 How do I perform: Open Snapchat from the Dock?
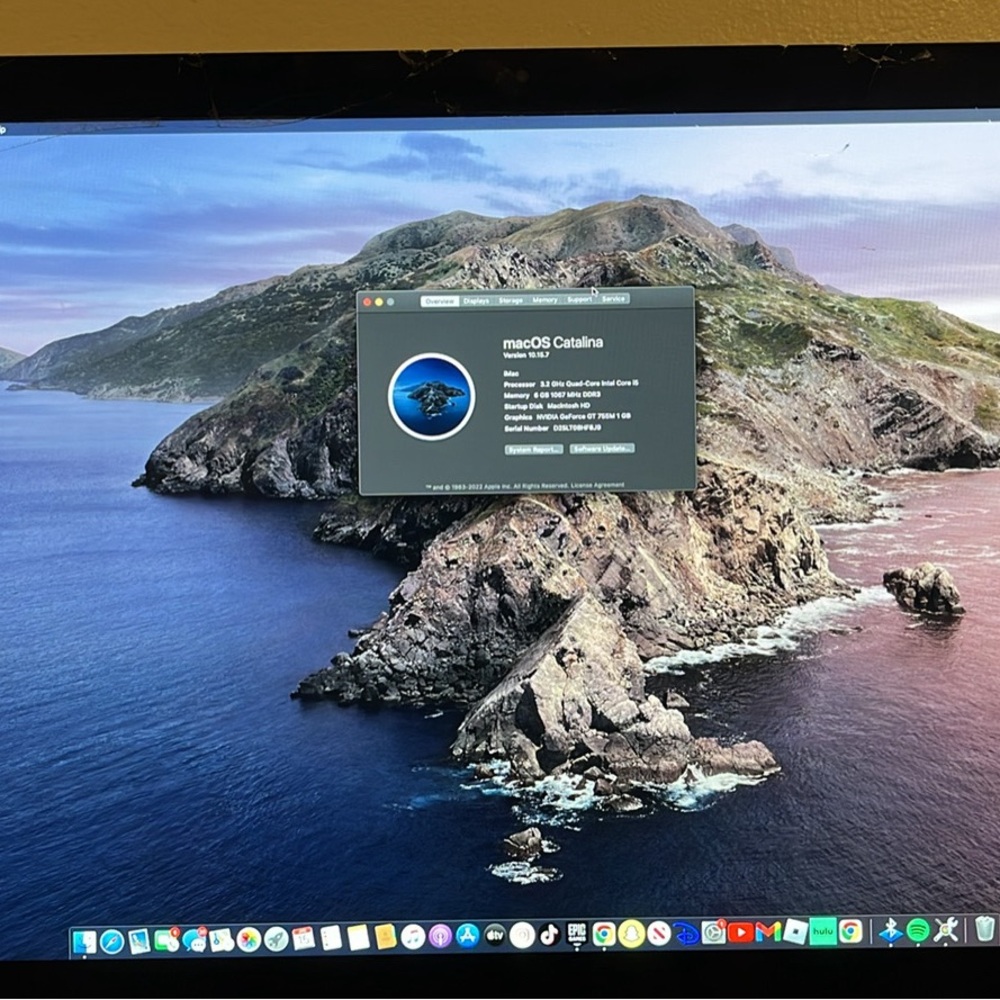coord(631,934)
